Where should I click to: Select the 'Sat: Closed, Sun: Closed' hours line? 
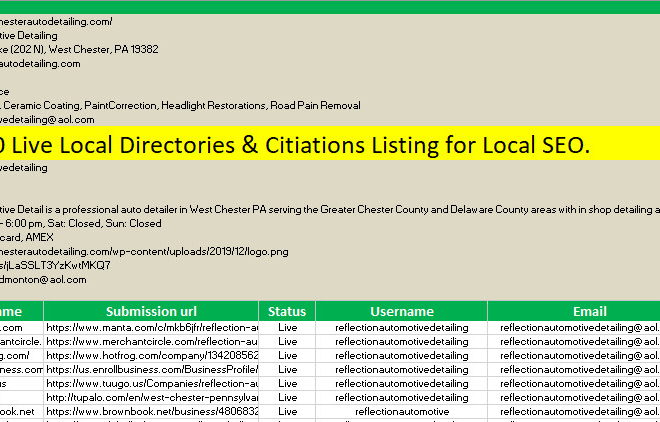pos(80,223)
